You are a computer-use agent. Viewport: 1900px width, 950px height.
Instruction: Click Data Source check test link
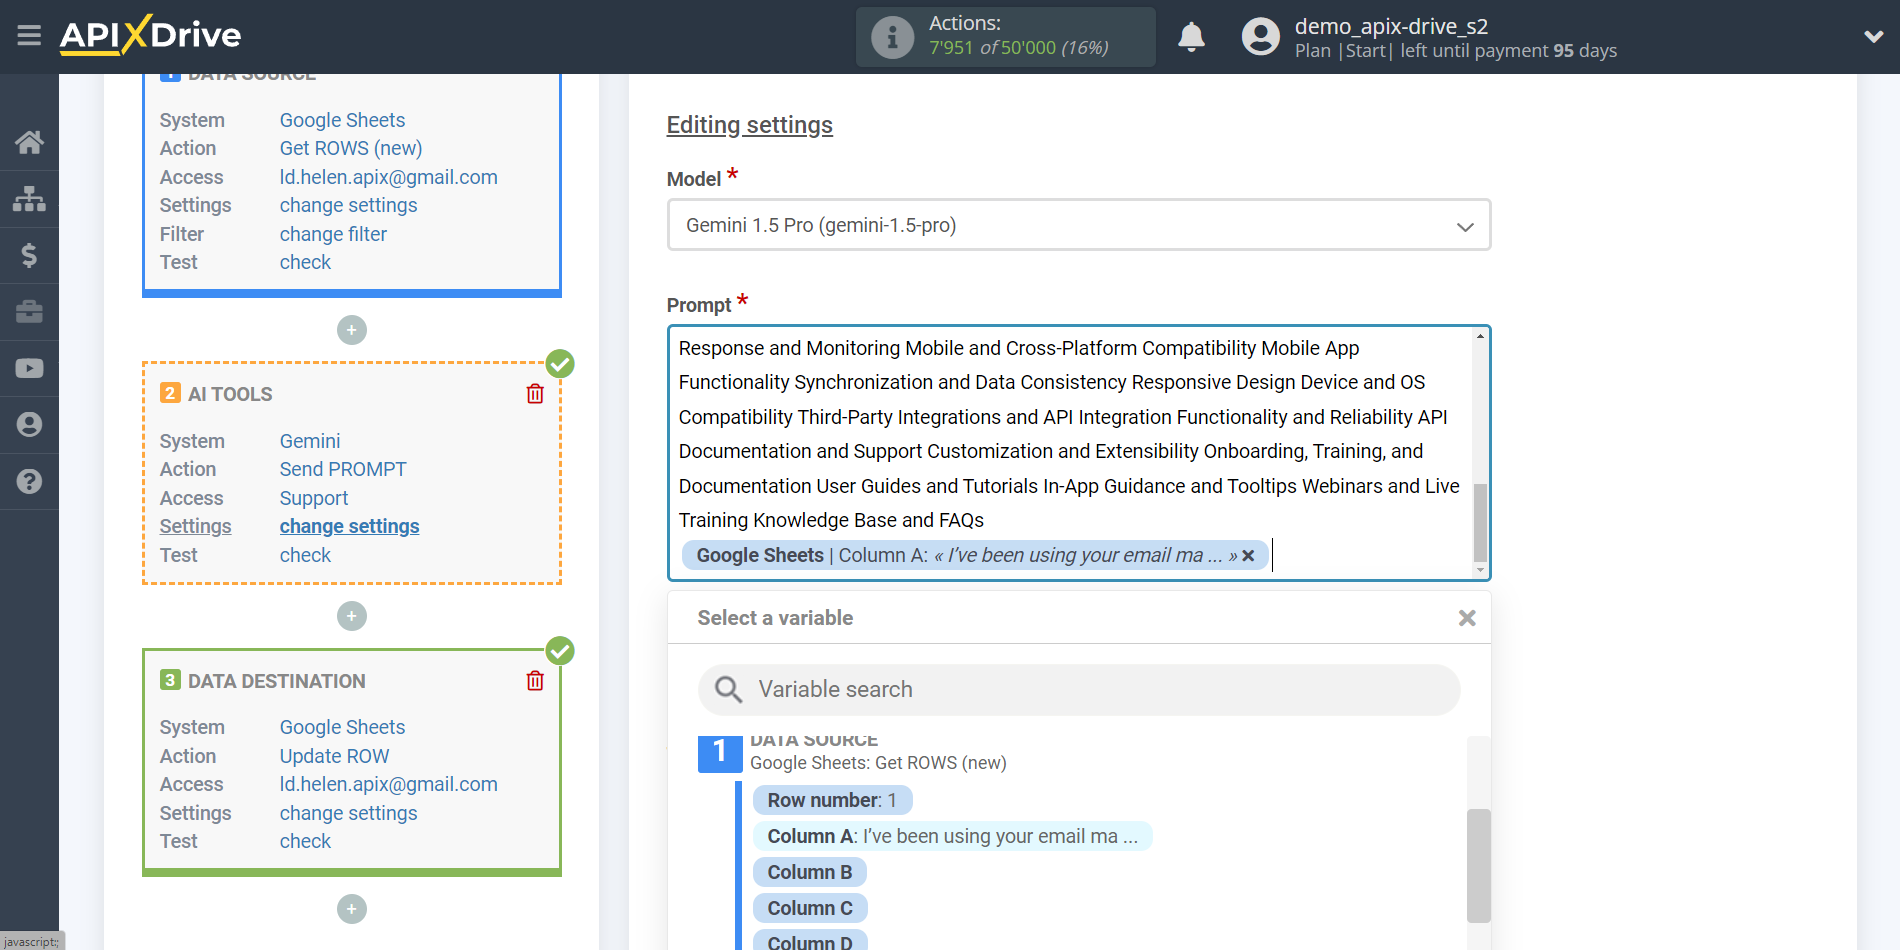305,262
